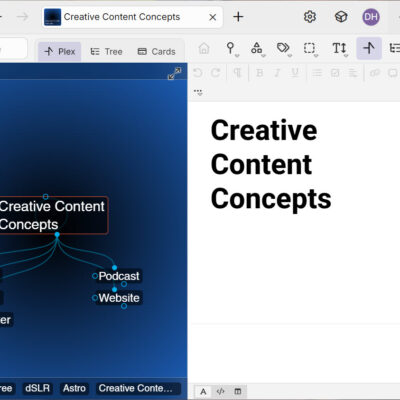Select the Podcast thought

(x=119, y=276)
